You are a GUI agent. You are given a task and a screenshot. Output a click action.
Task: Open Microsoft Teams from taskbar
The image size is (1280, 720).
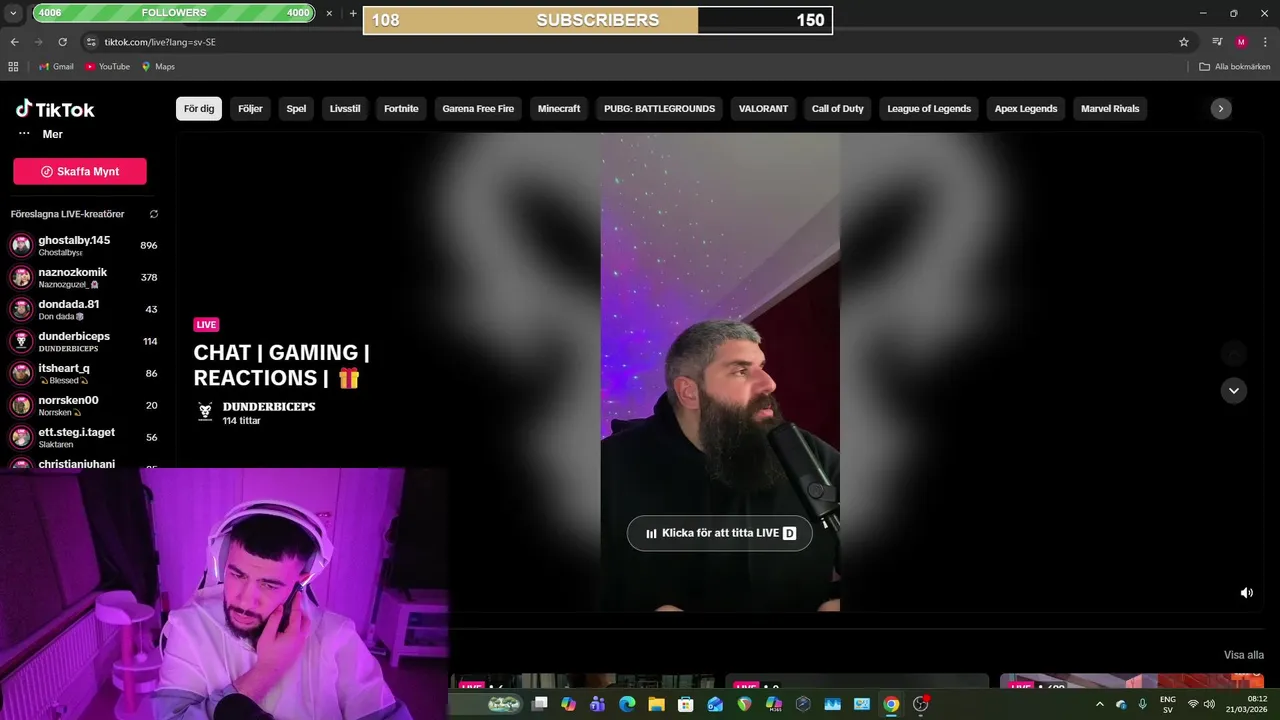pos(598,704)
